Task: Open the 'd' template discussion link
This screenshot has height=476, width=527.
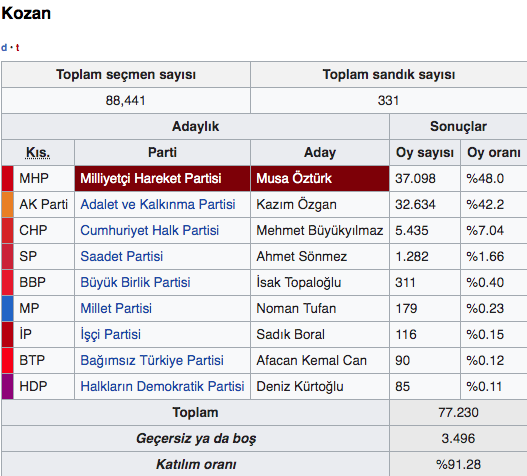Action: coord(4,47)
